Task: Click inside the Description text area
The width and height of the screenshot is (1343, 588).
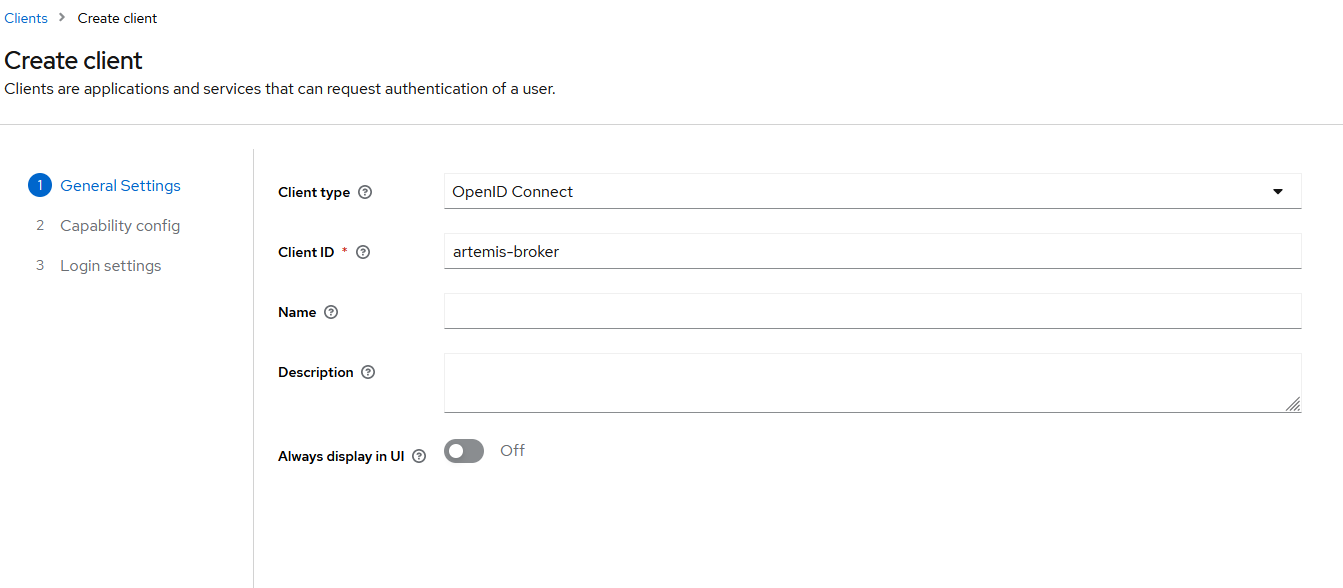Action: pos(872,382)
